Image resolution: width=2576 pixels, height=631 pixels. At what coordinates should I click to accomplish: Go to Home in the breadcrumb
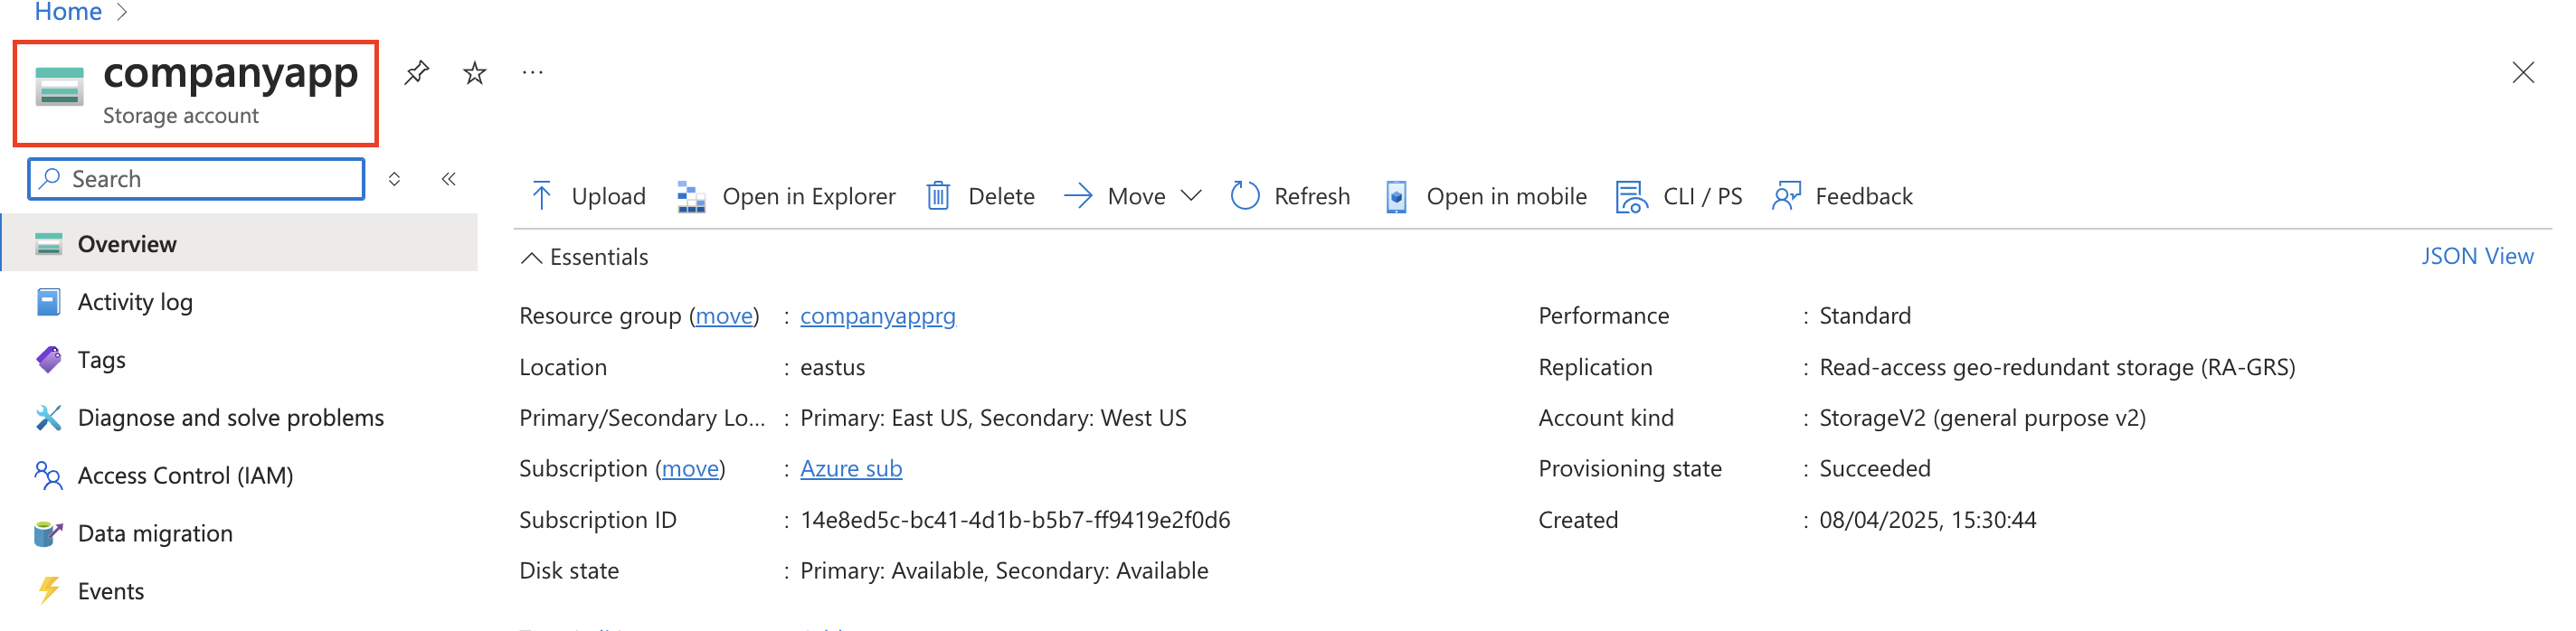(x=68, y=12)
